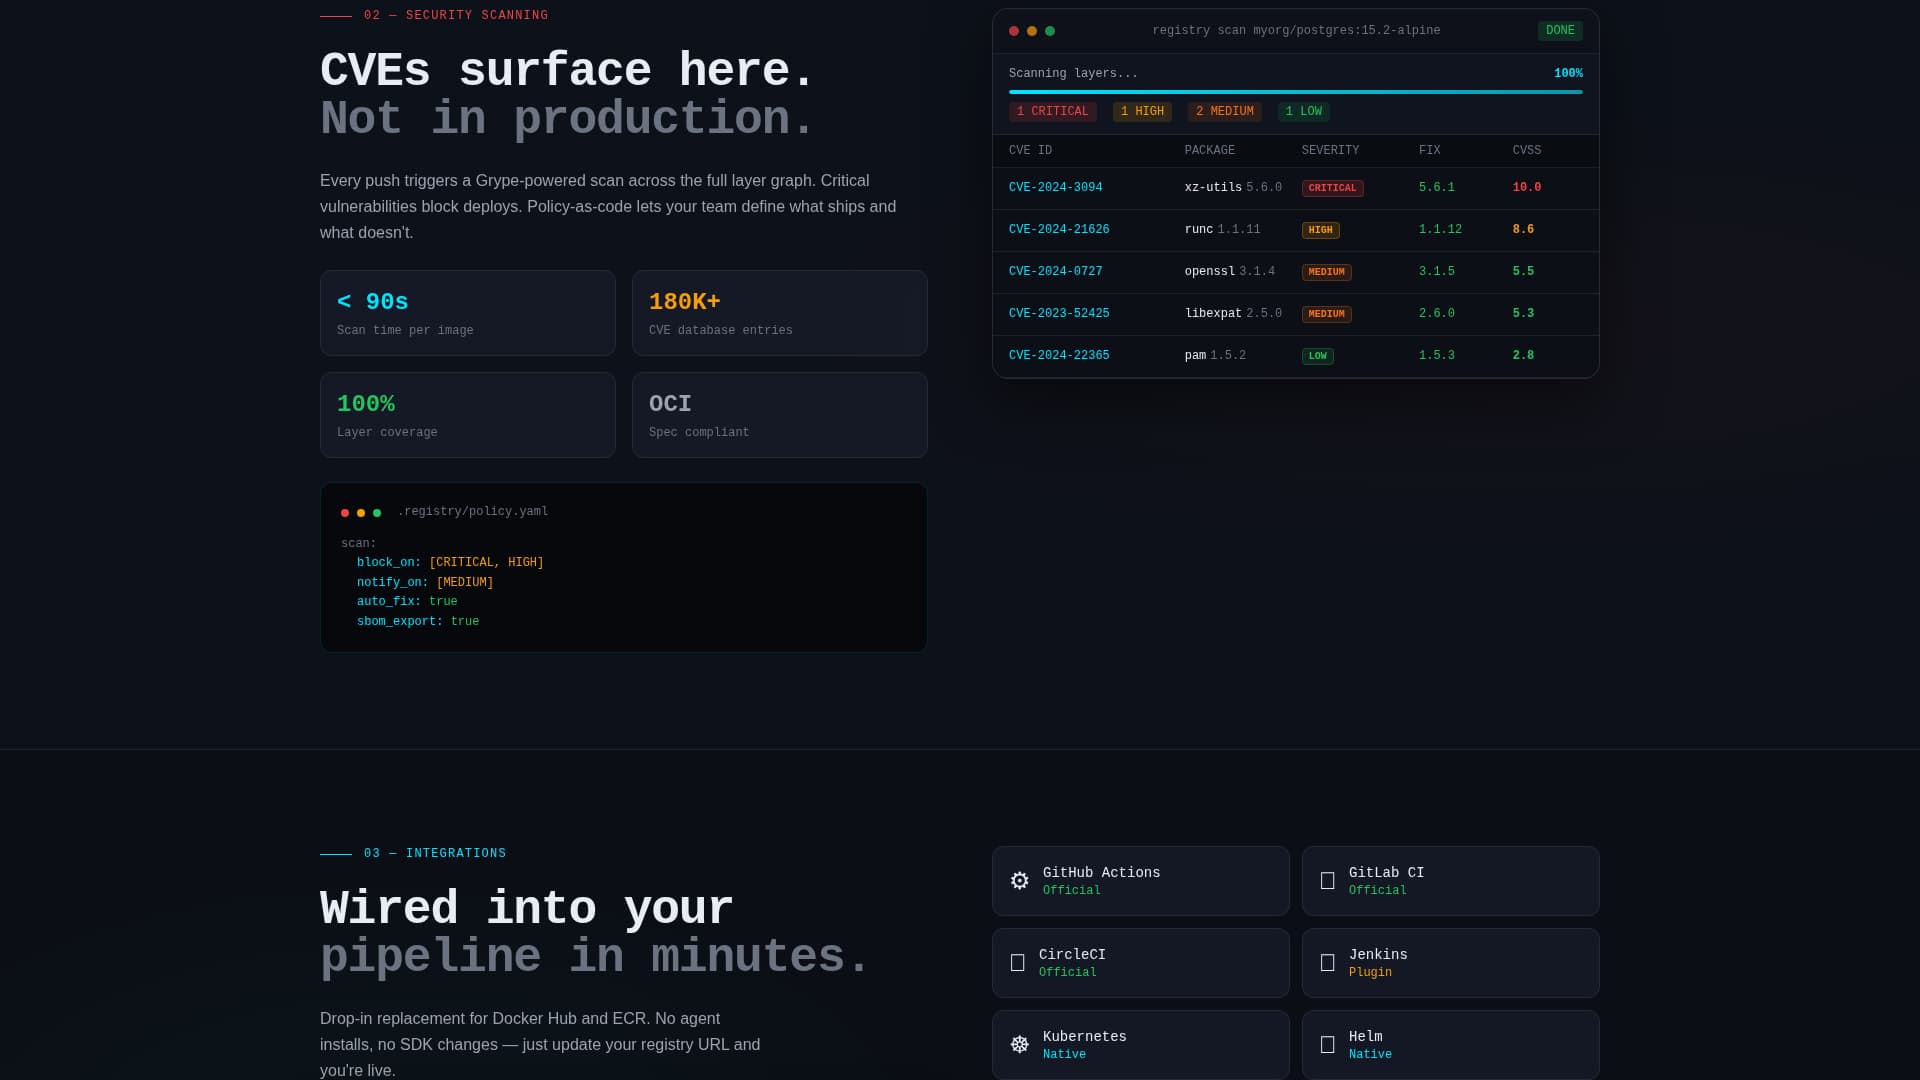Click the CRITICAL severity tag for xz-utils
This screenshot has width=1920, height=1080.
[1332, 188]
